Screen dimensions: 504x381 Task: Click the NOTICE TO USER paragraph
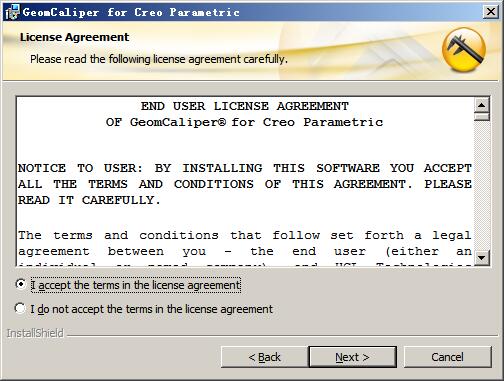pos(245,184)
